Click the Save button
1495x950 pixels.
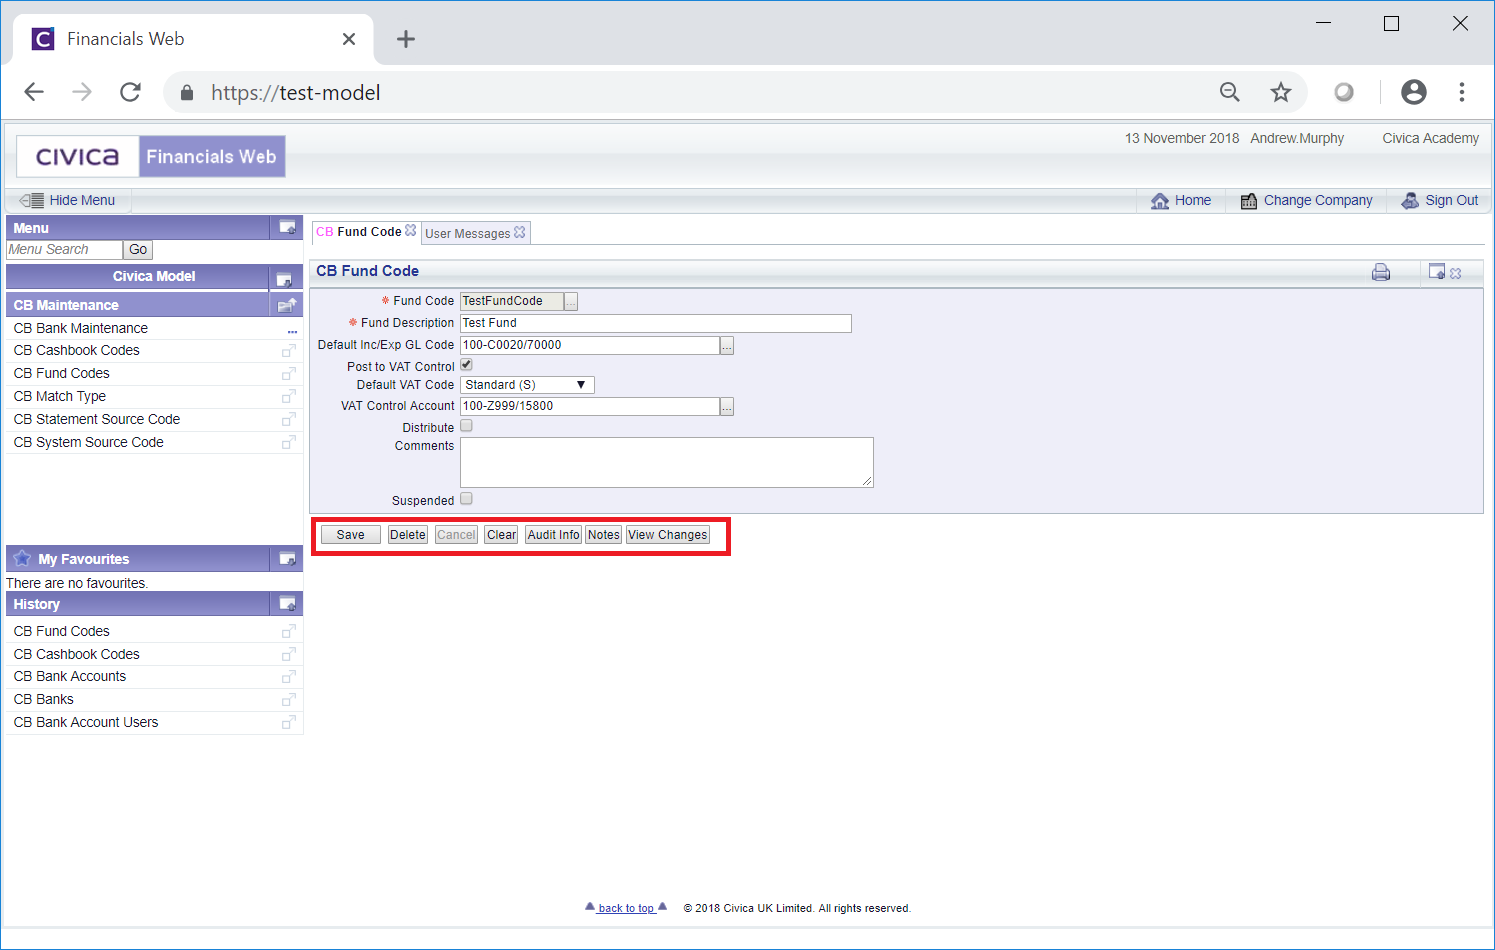pyautogui.click(x=350, y=535)
